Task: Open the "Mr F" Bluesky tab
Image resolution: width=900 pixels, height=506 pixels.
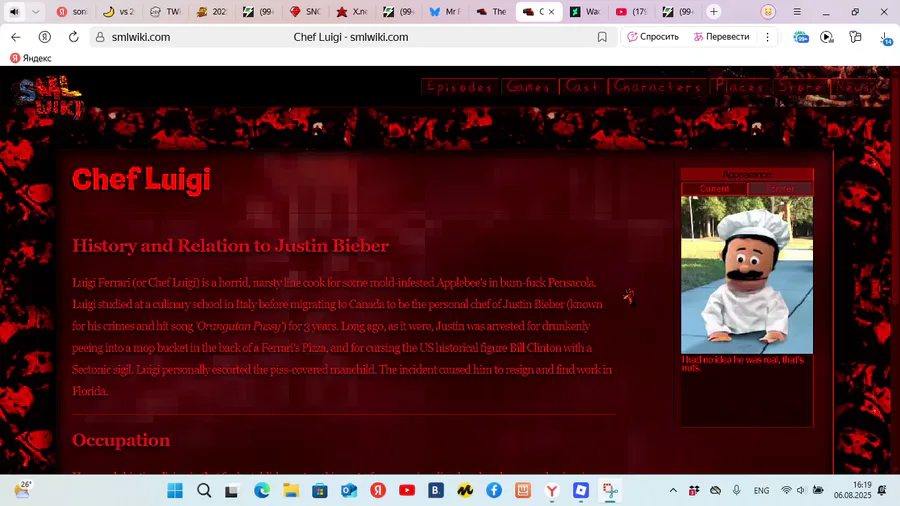Action: (445, 11)
